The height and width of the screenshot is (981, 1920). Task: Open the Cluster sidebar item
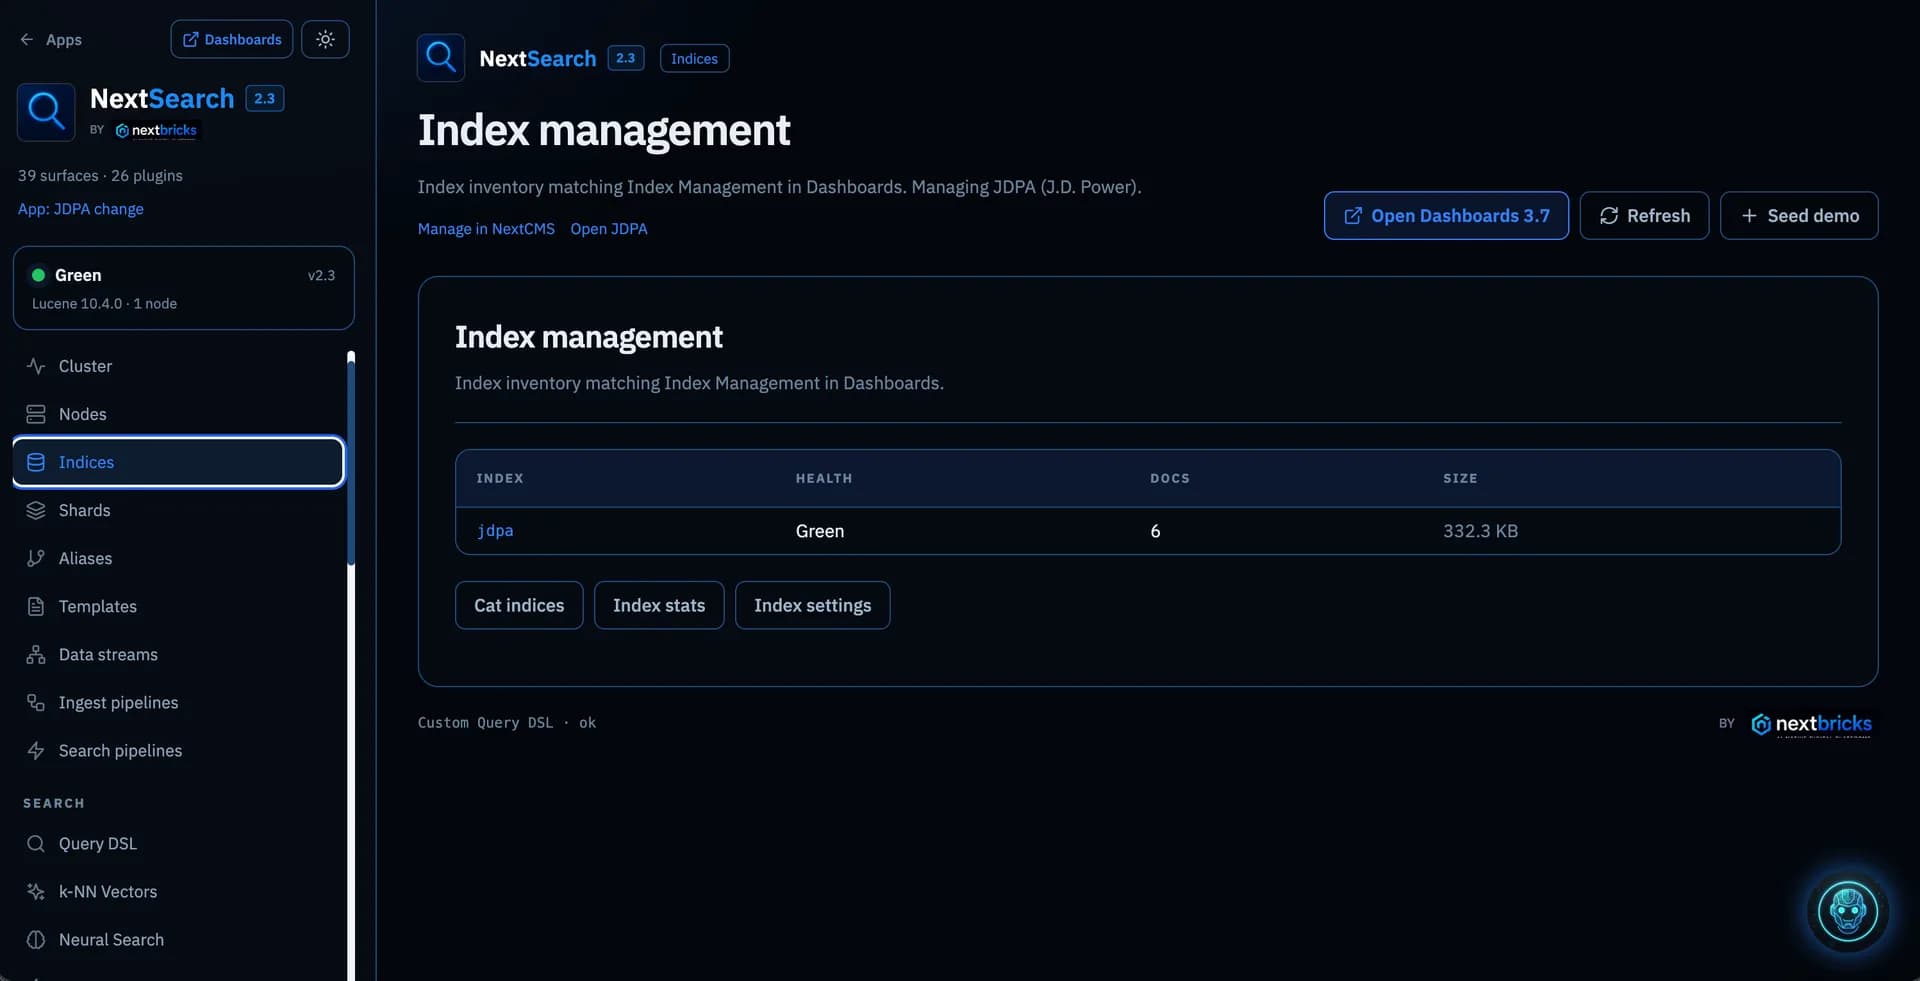[179, 366]
